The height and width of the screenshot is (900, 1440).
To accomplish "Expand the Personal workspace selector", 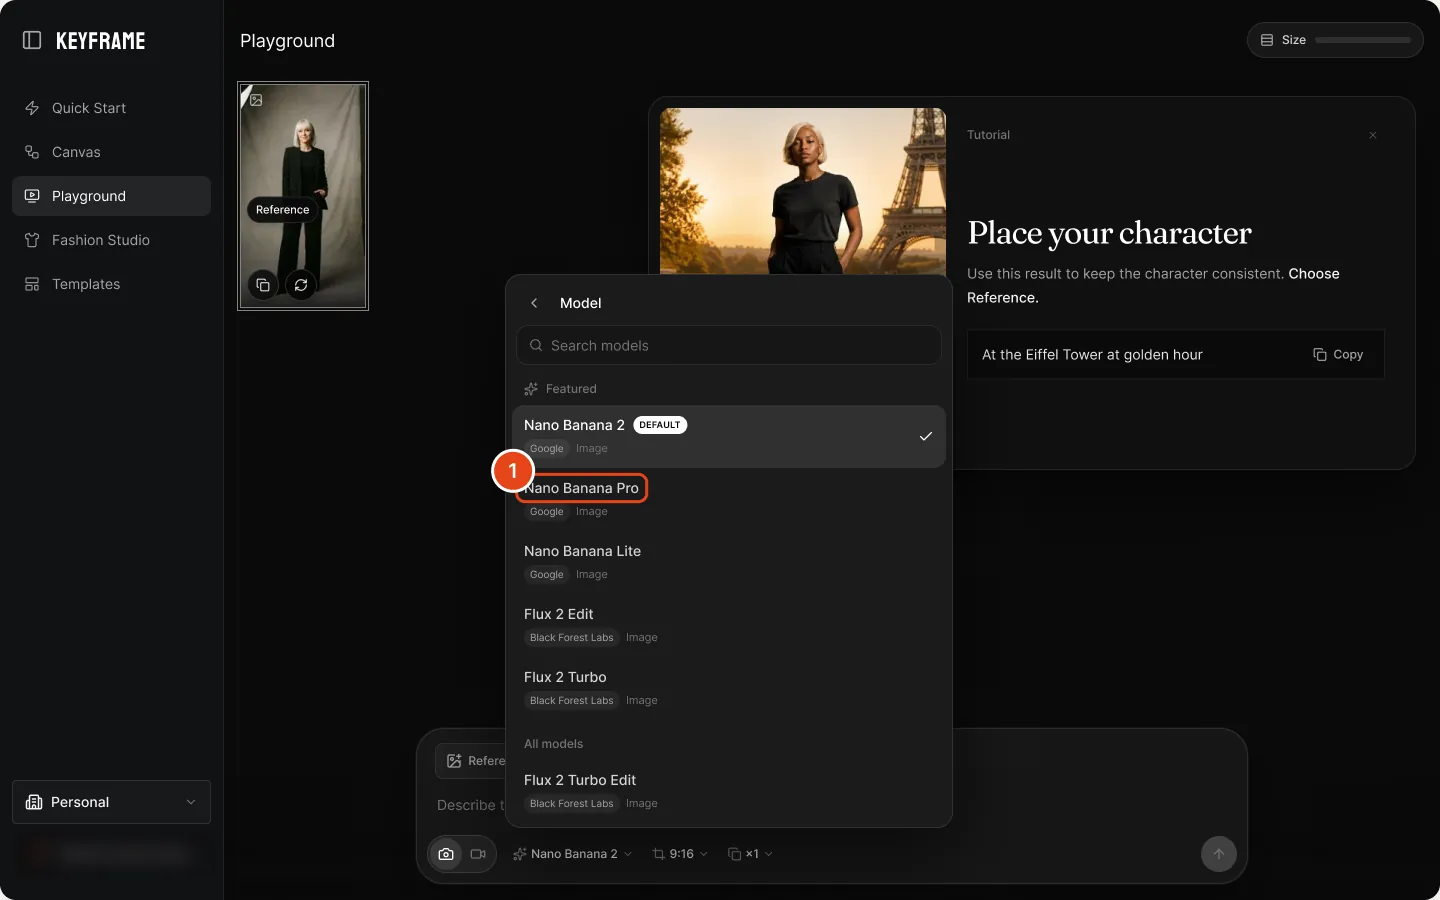I will coord(111,802).
